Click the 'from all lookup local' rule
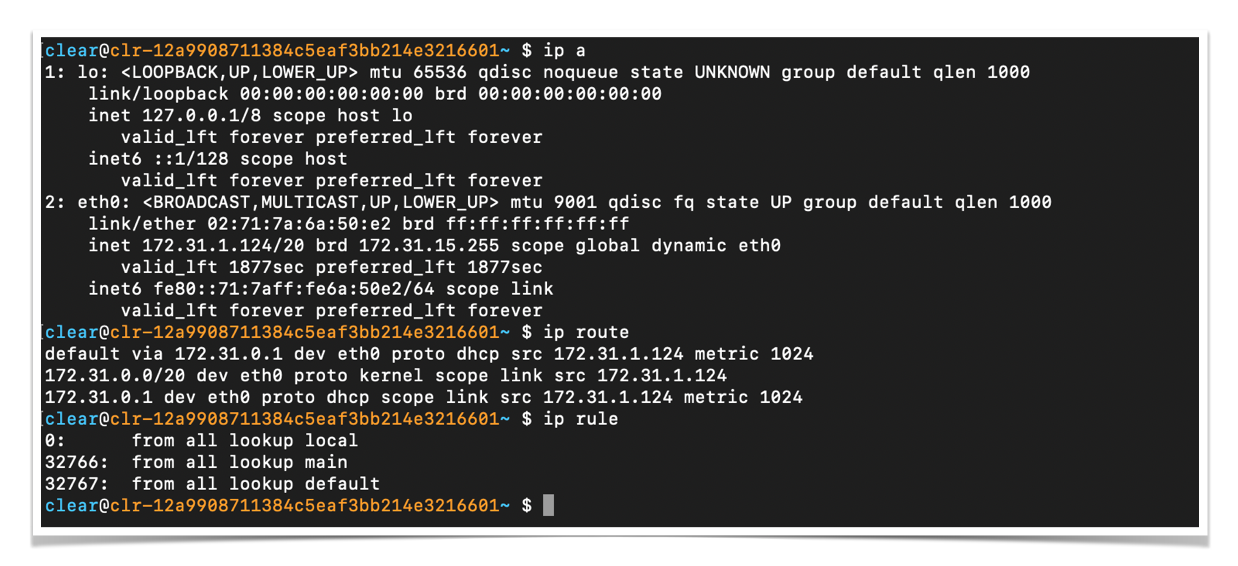The width and height of the screenshot is (1238, 566). (244, 440)
